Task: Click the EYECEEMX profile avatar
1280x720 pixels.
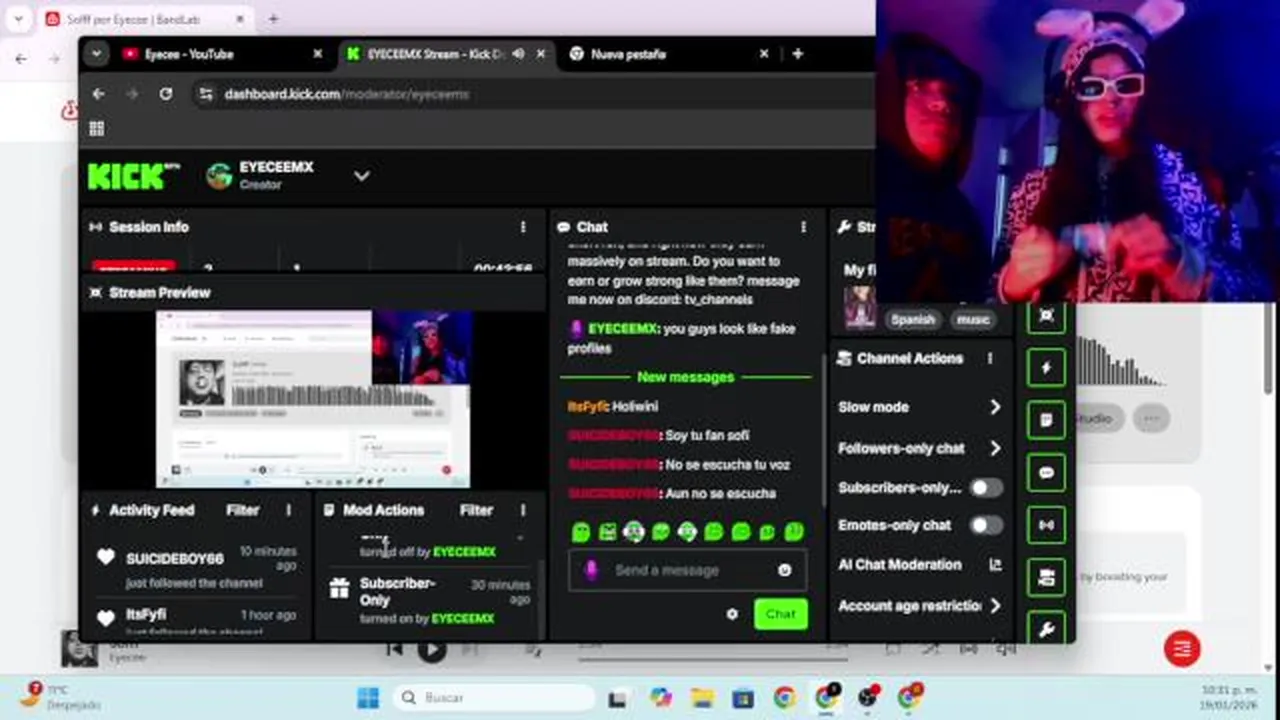Action: click(x=219, y=176)
